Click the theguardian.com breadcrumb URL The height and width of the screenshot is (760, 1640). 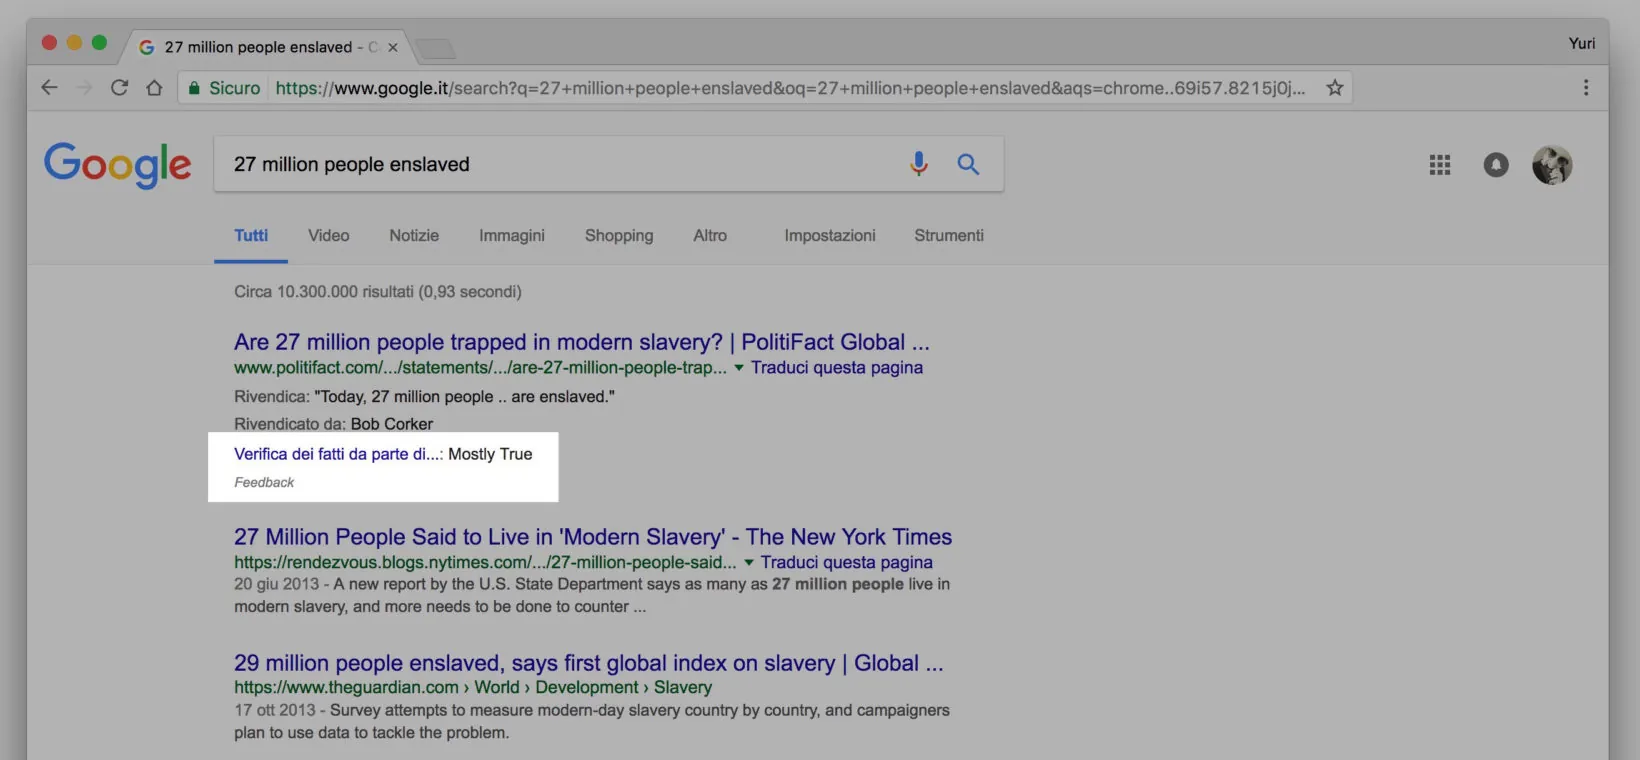473,688
